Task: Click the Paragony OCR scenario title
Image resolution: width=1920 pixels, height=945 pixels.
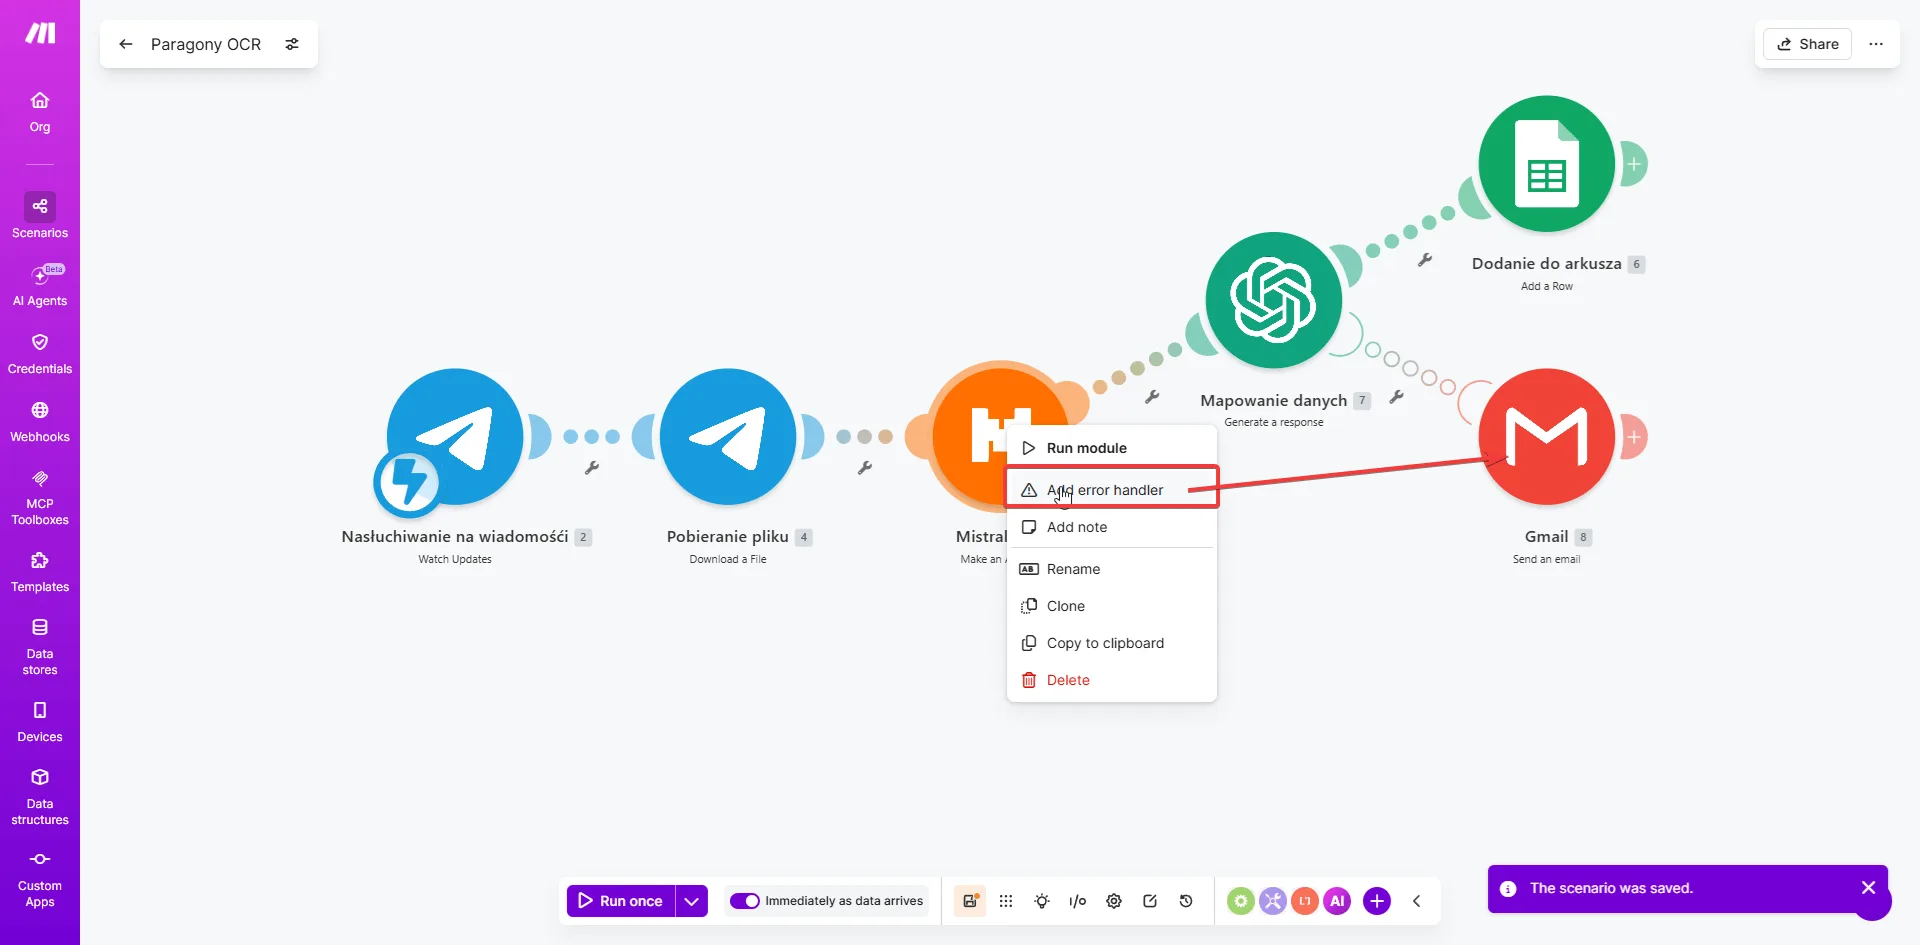Action: point(206,44)
